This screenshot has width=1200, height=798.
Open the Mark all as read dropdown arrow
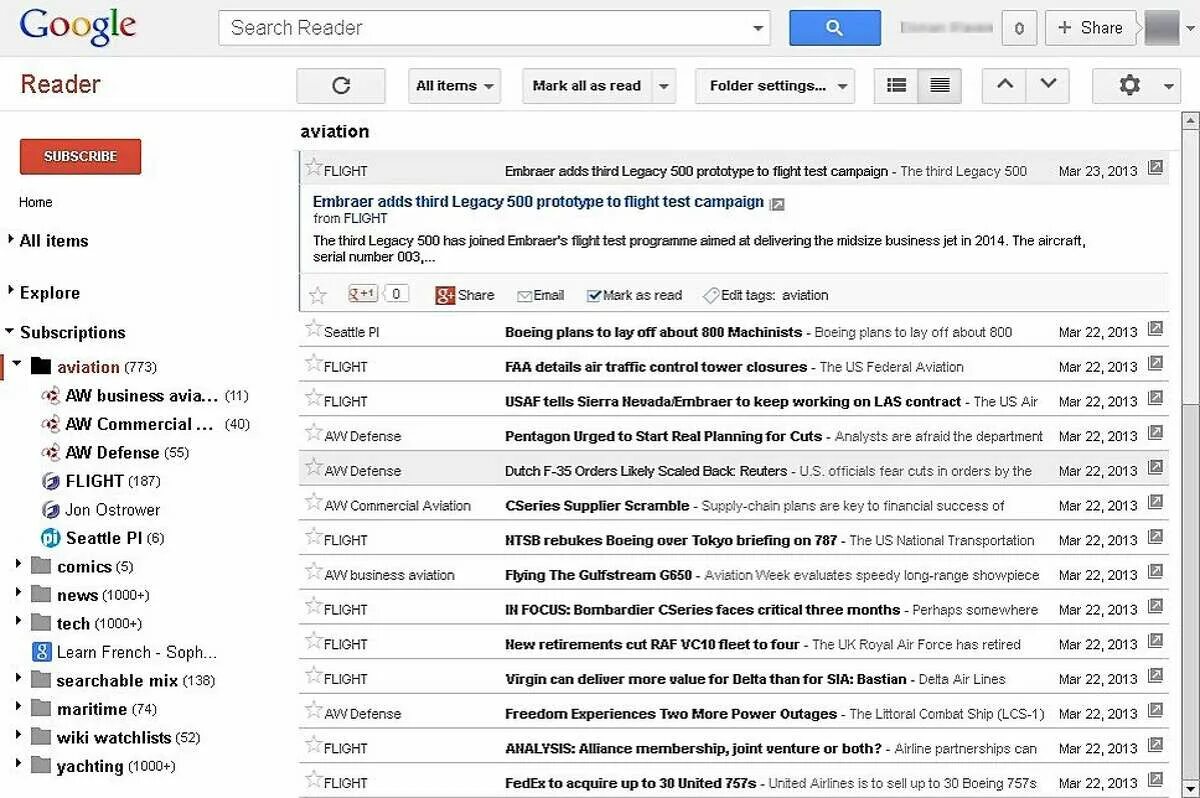point(664,86)
